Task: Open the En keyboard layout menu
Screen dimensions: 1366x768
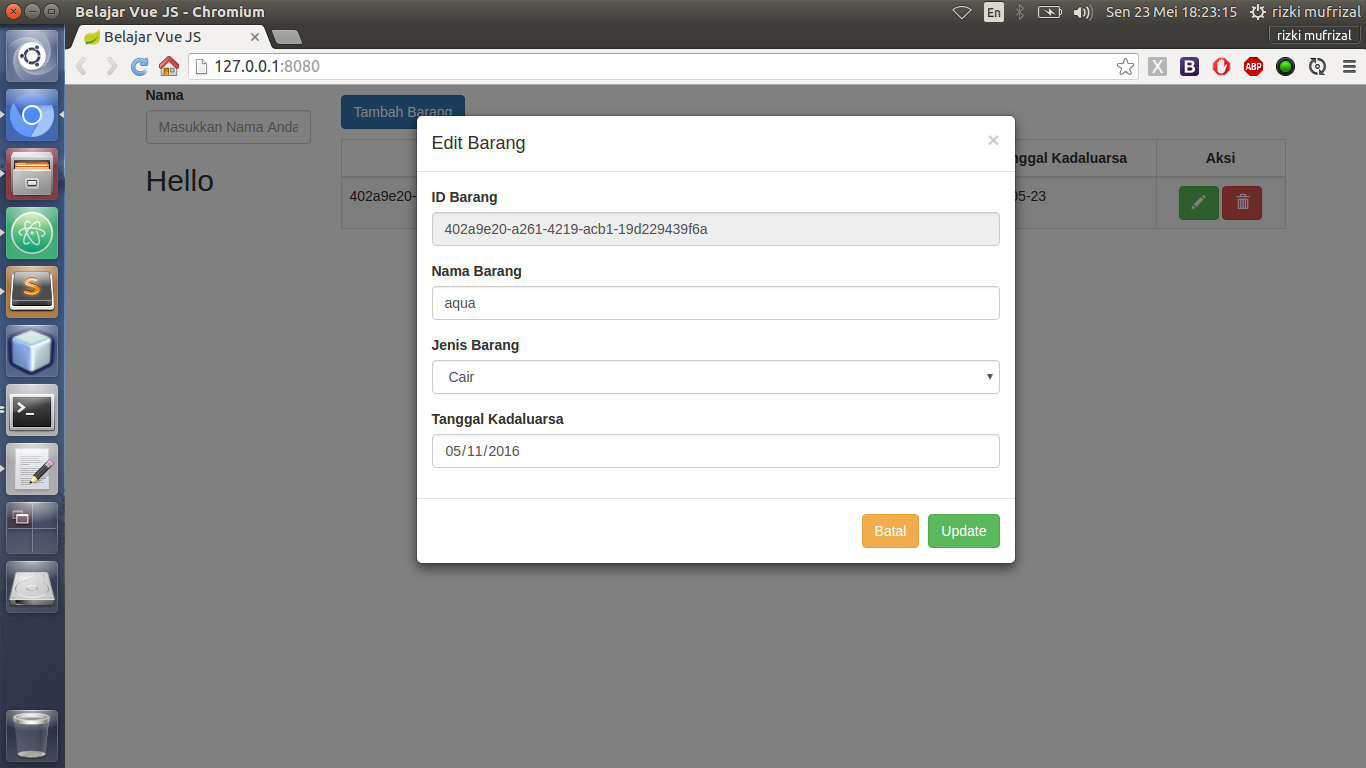Action: coord(994,12)
